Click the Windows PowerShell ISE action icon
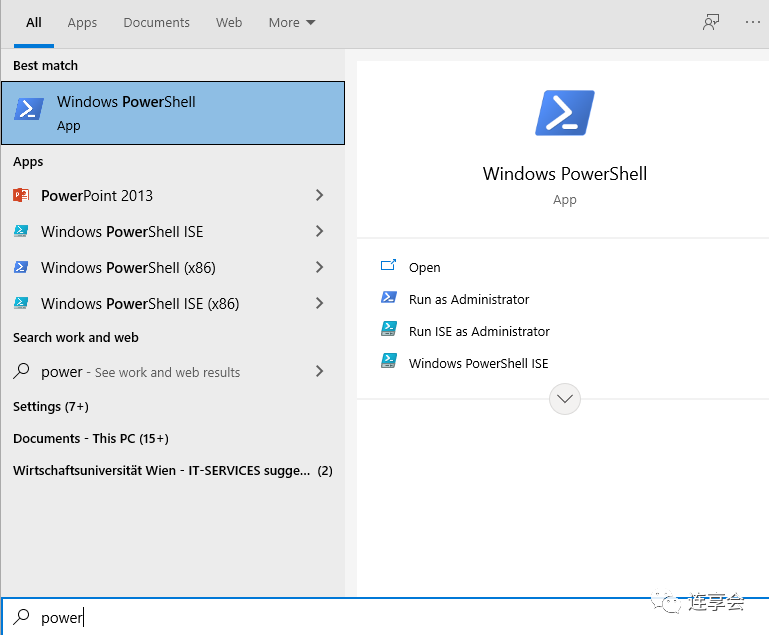 click(388, 361)
